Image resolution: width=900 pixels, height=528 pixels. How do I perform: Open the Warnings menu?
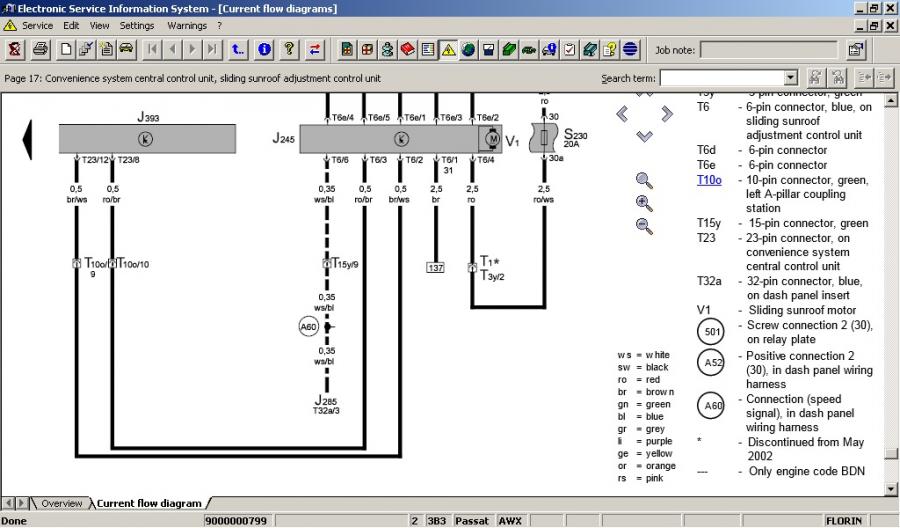pyautogui.click(x=187, y=25)
